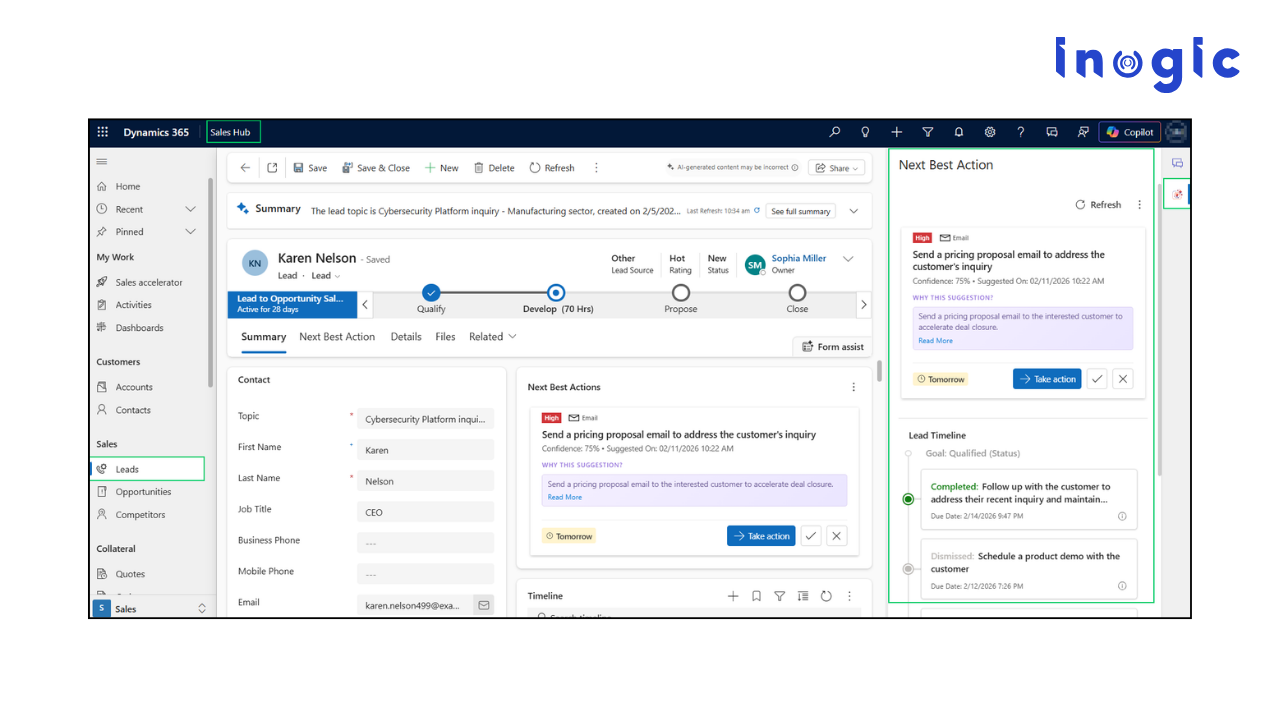
Task: Click the user profile avatar
Action: tap(1177, 132)
